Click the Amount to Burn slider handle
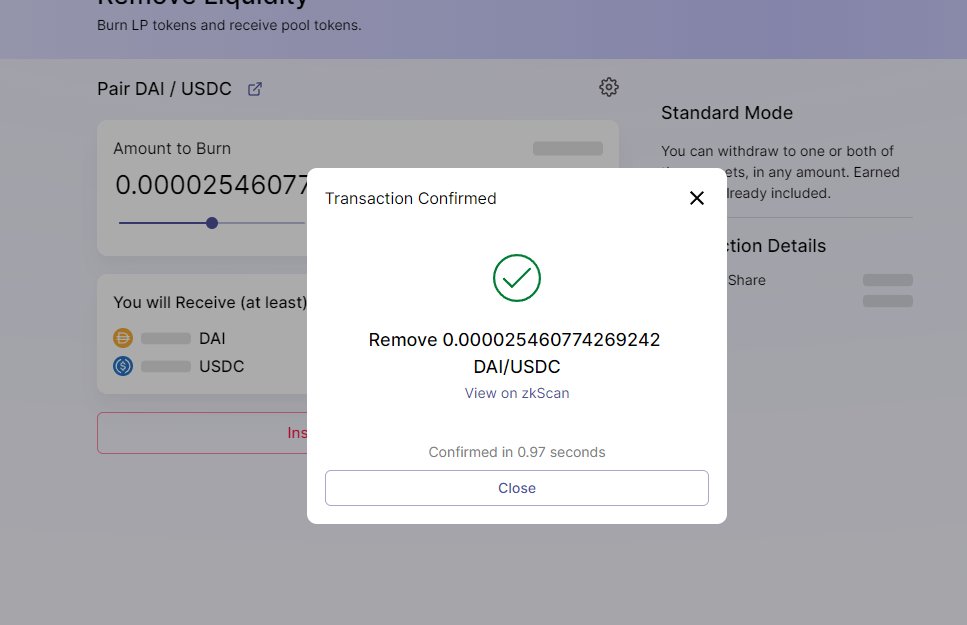The width and height of the screenshot is (967, 625). click(212, 223)
